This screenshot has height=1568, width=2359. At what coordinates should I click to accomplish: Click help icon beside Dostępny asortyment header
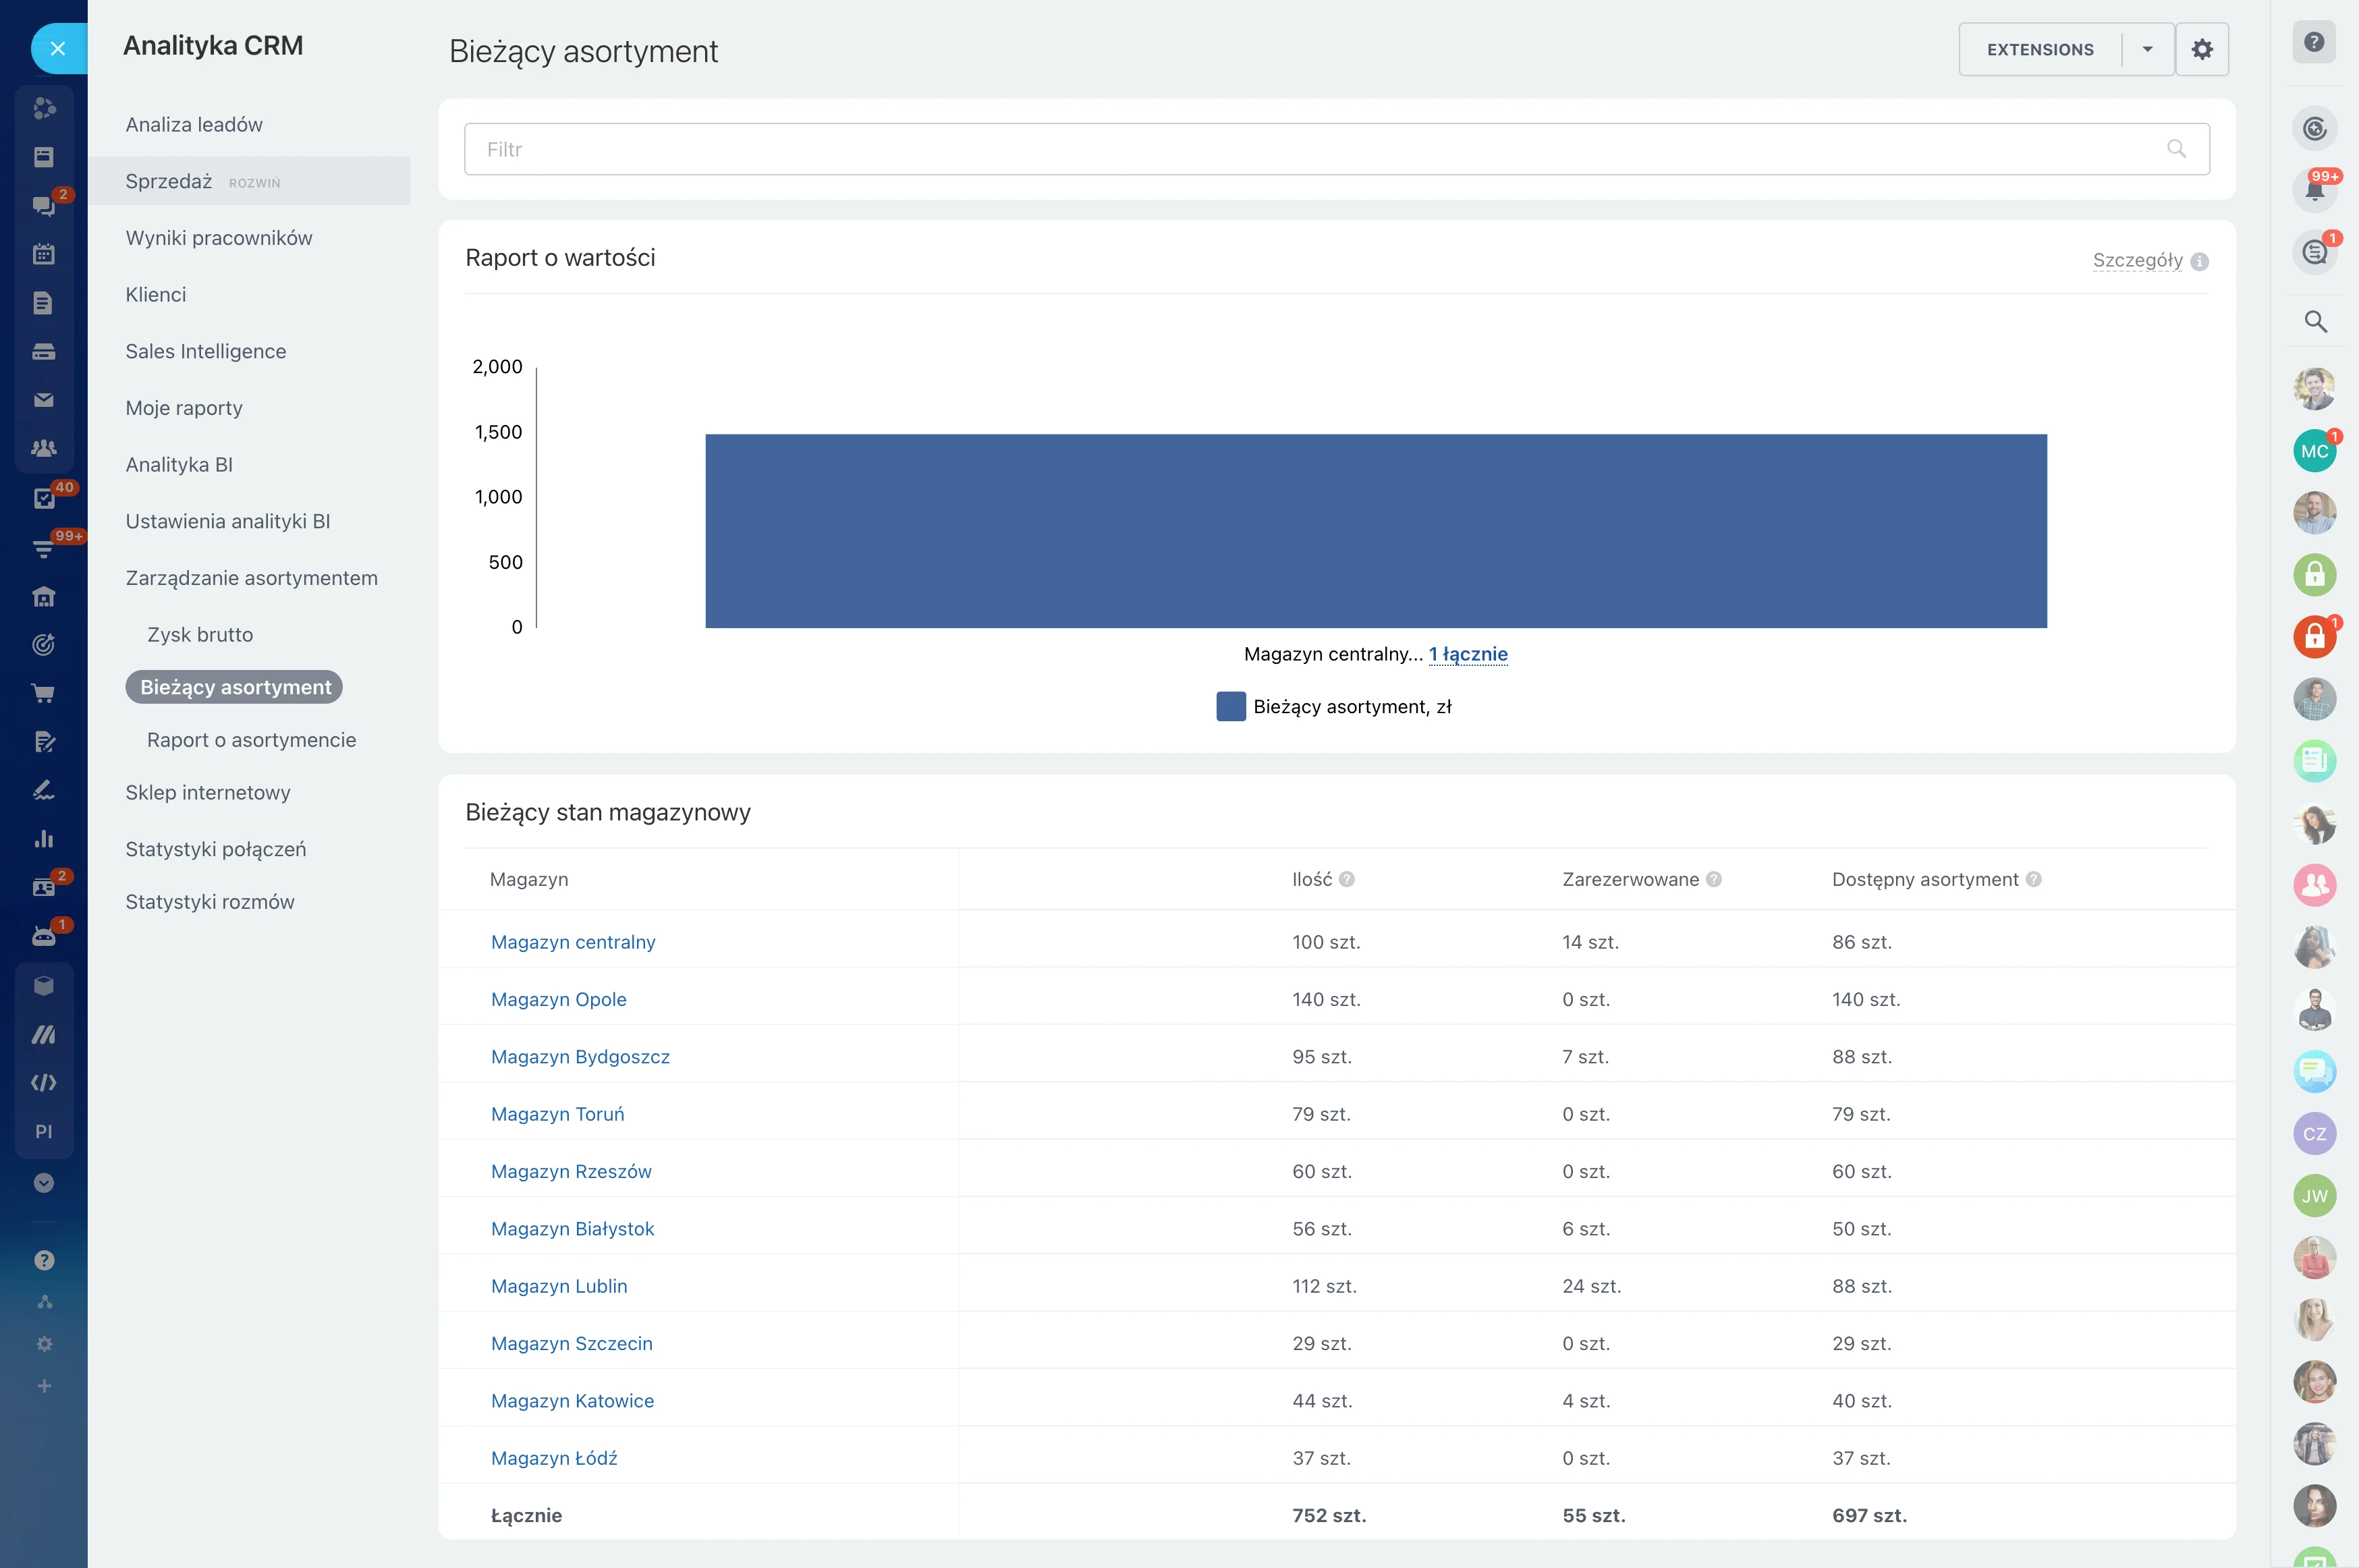2033,879
